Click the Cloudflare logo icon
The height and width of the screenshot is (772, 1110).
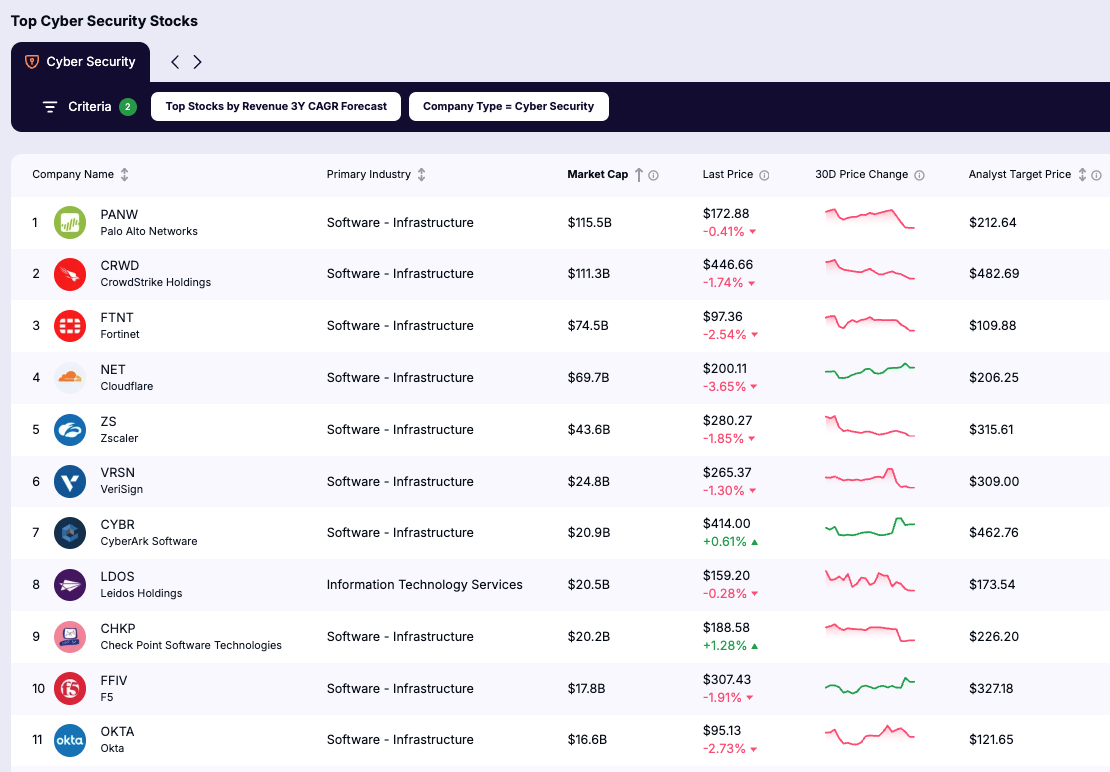point(70,378)
